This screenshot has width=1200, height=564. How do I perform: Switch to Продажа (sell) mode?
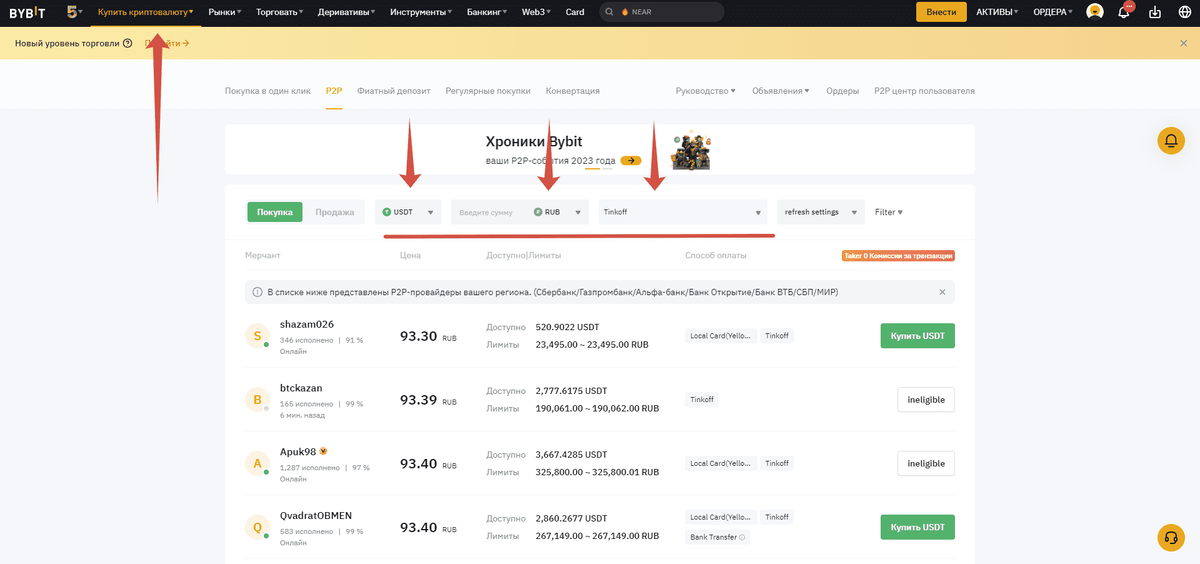click(335, 212)
